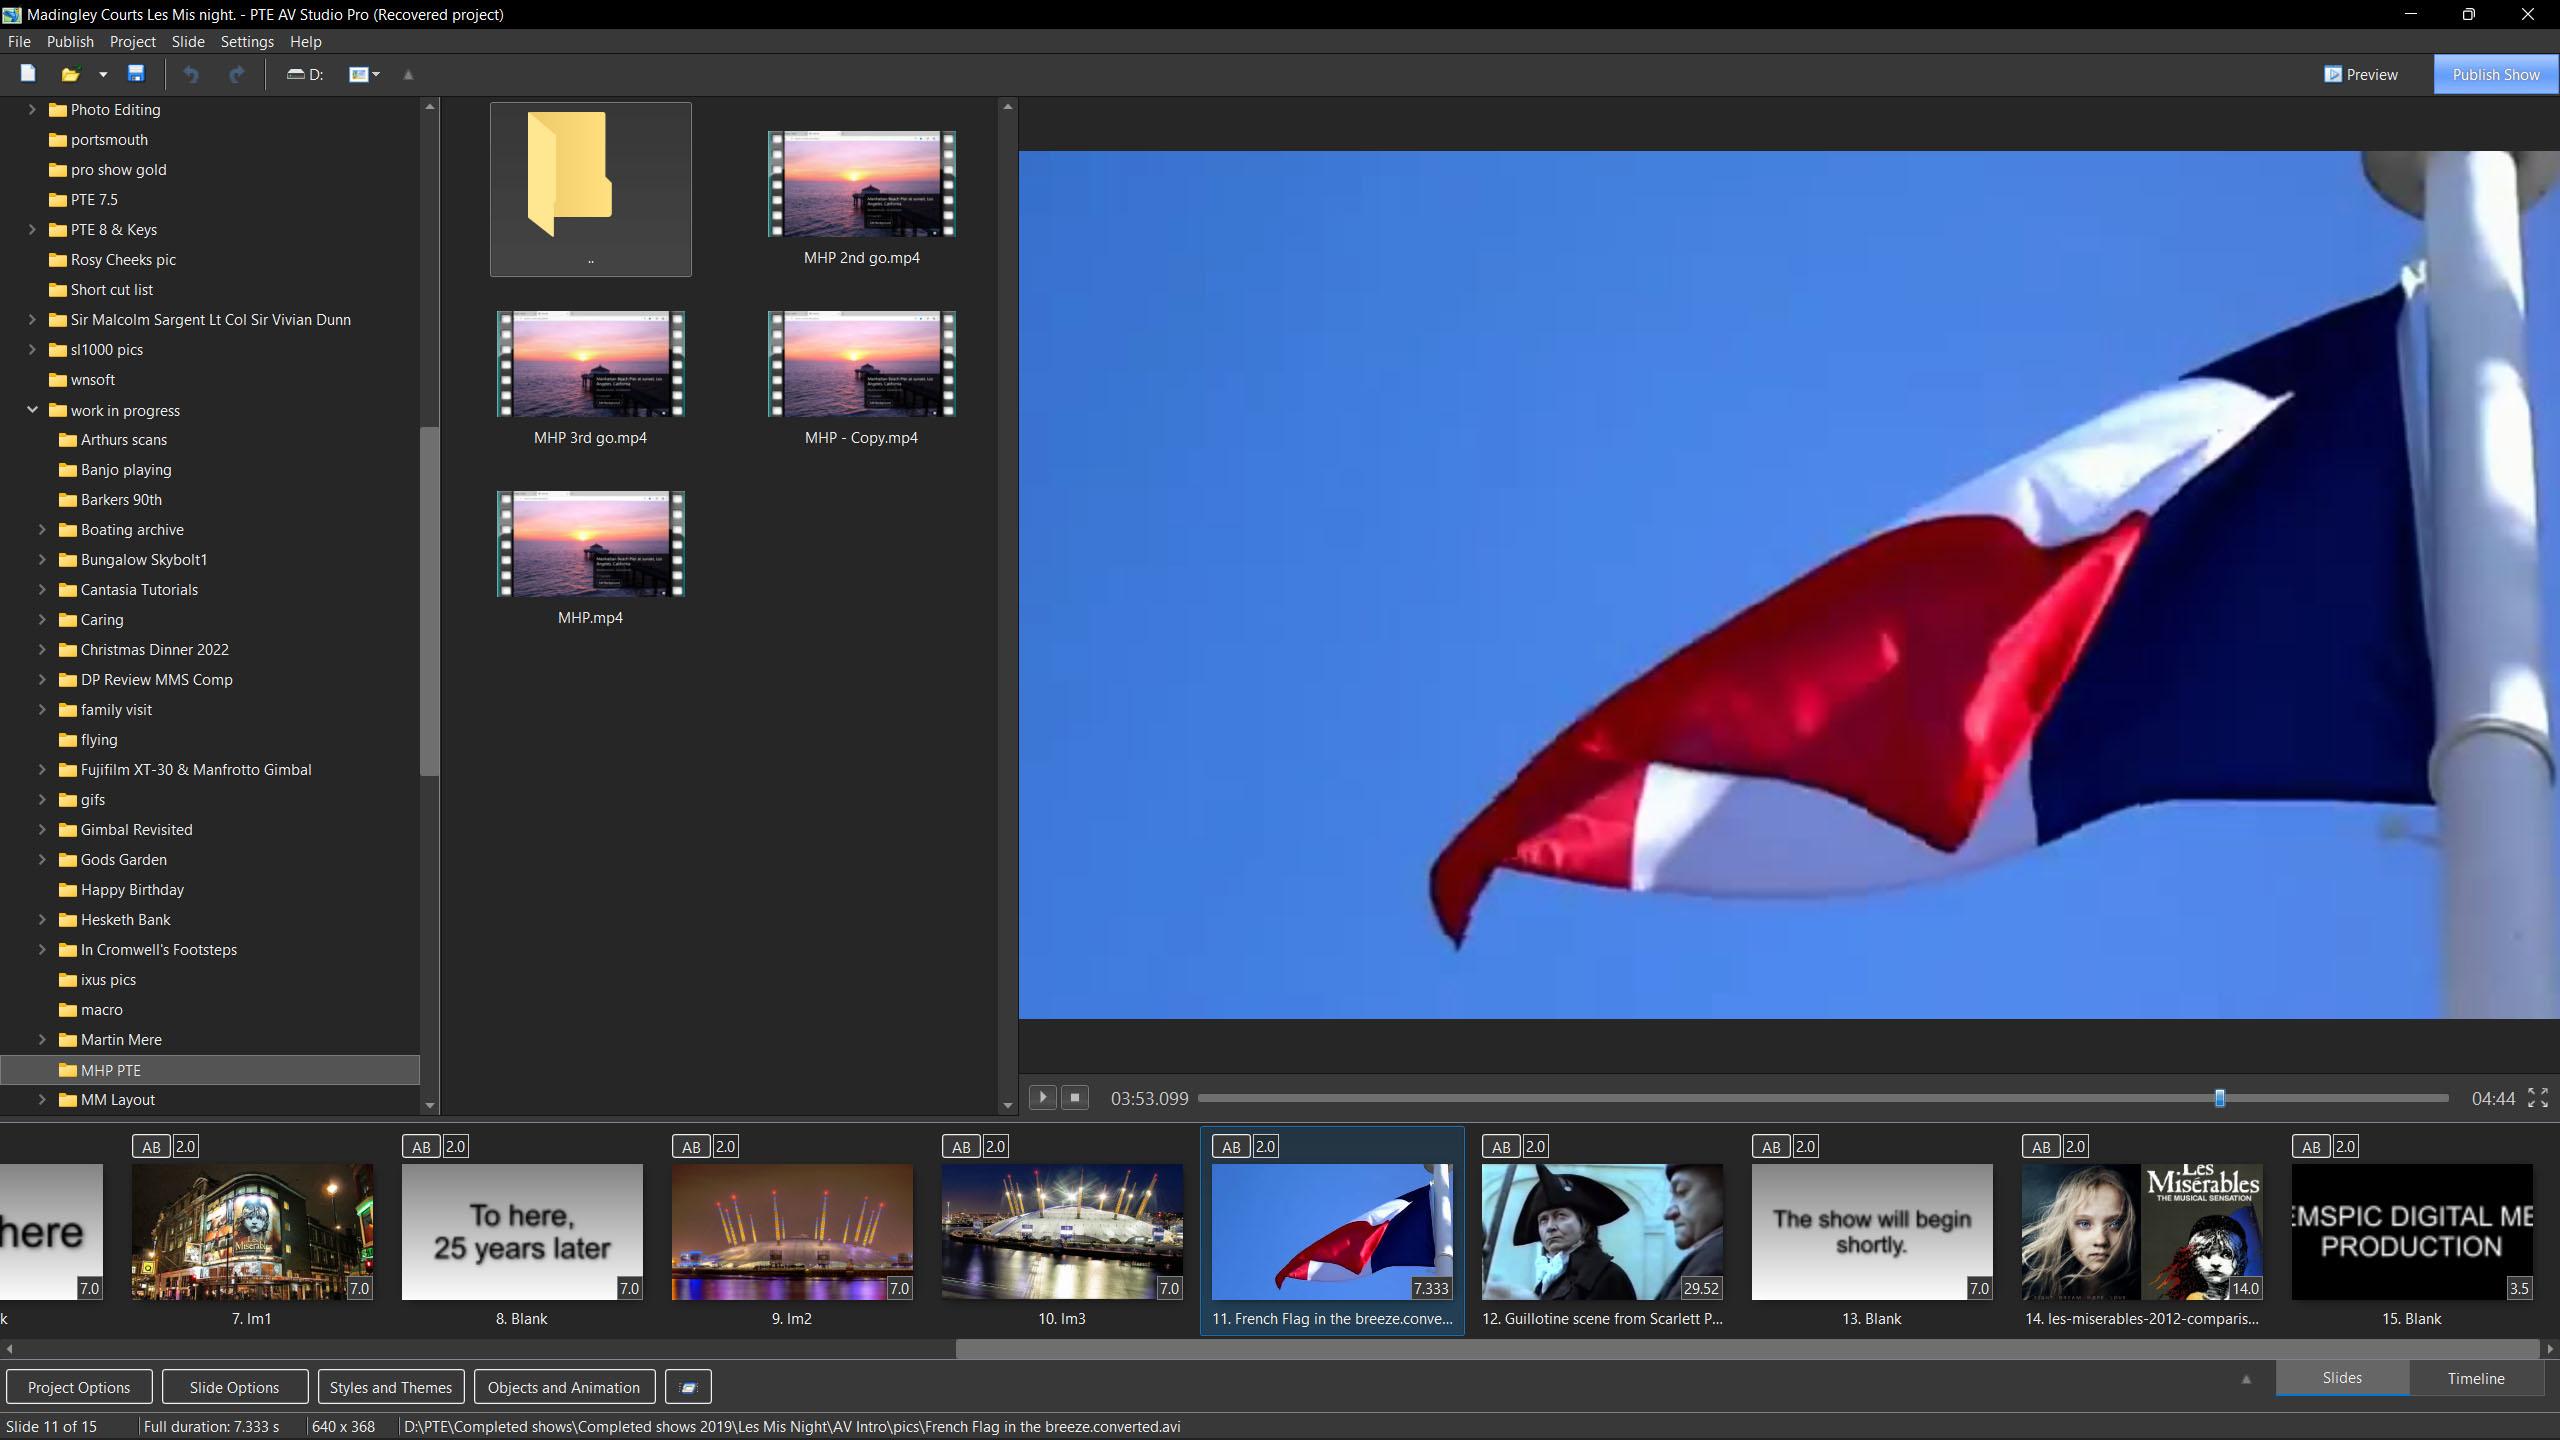Open Objects and Animation editor
The width and height of the screenshot is (2560, 1440).
[564, 1387]
